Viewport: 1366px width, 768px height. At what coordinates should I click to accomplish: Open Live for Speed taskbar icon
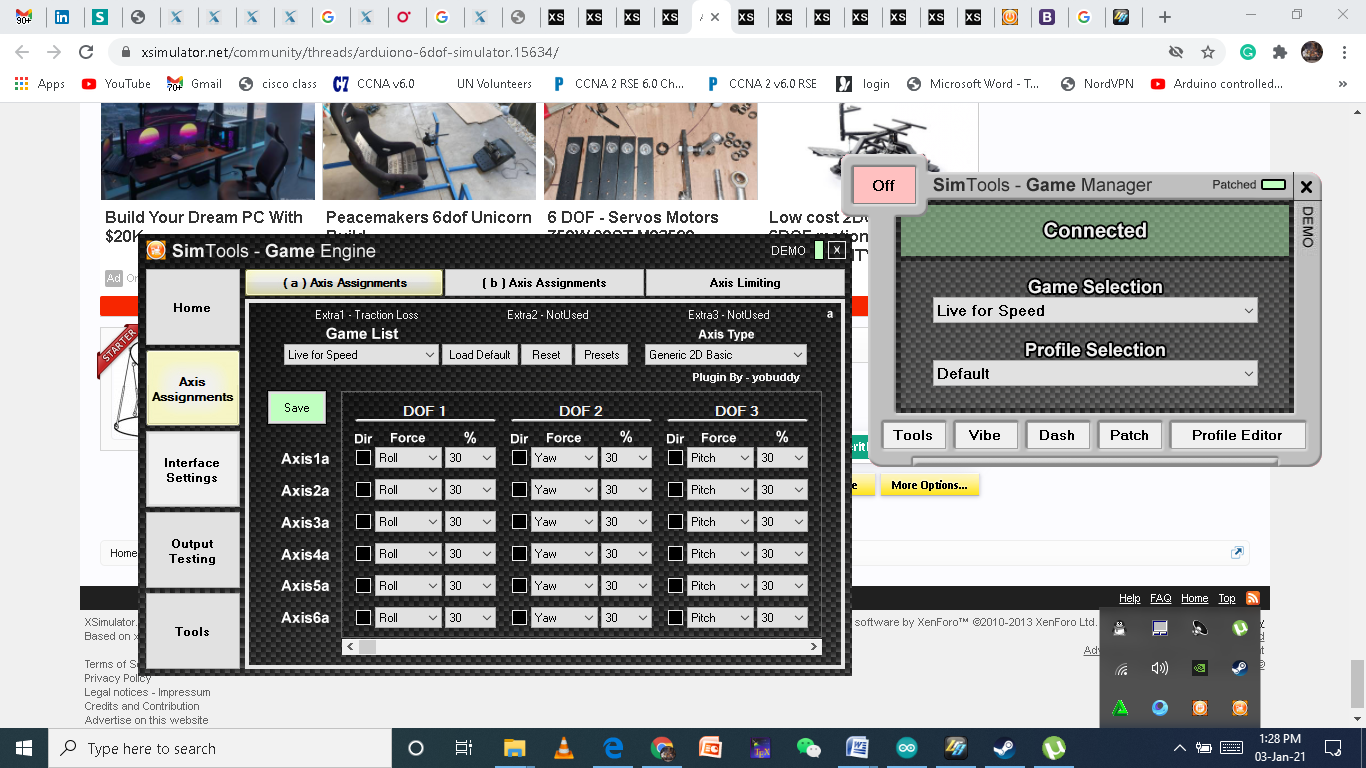click(955, 748)
